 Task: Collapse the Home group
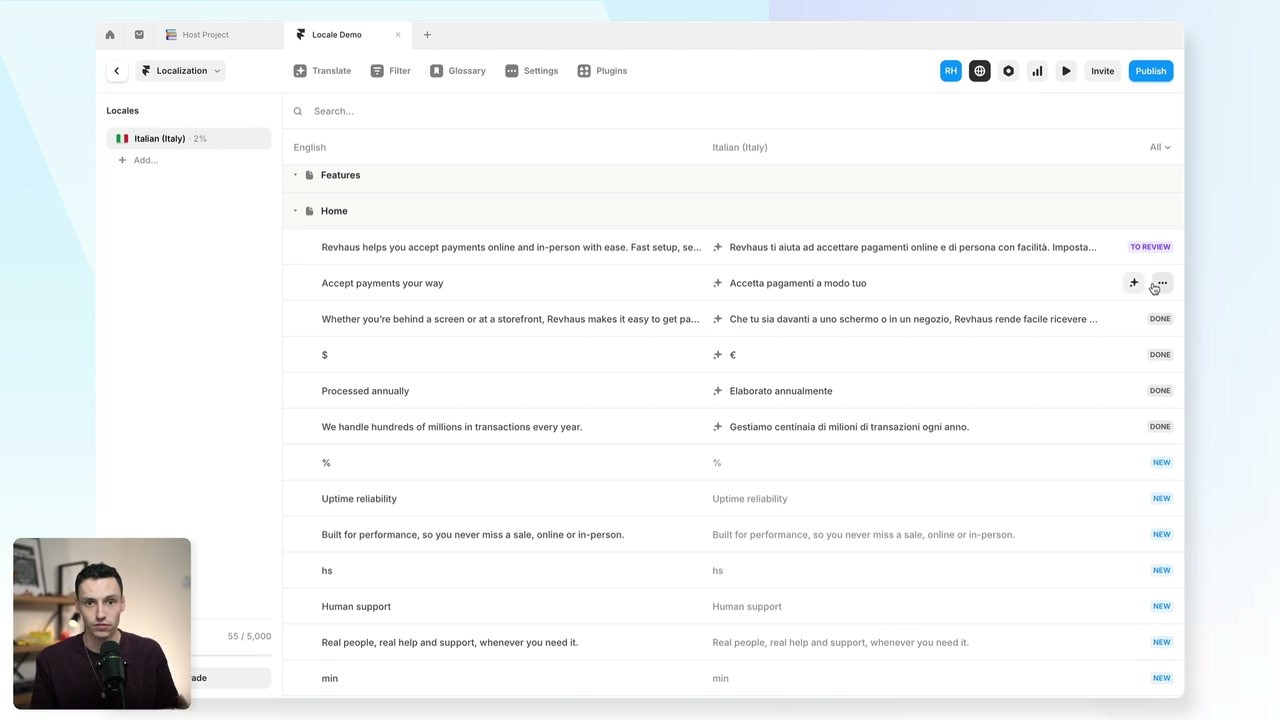[x=295, y=211]
